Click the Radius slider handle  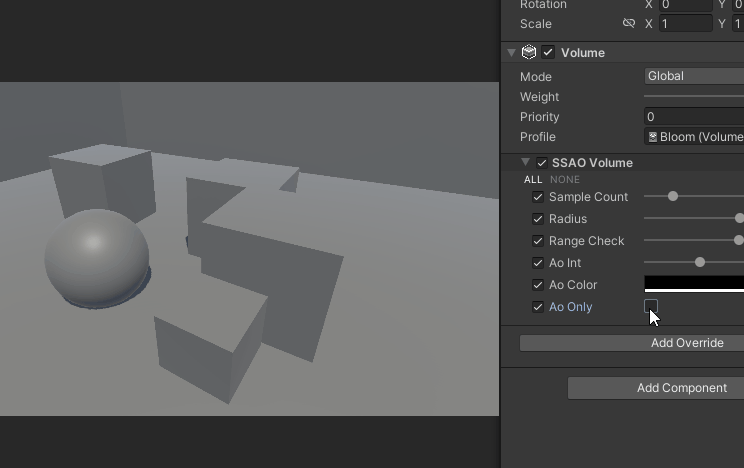tap(739, 218)
